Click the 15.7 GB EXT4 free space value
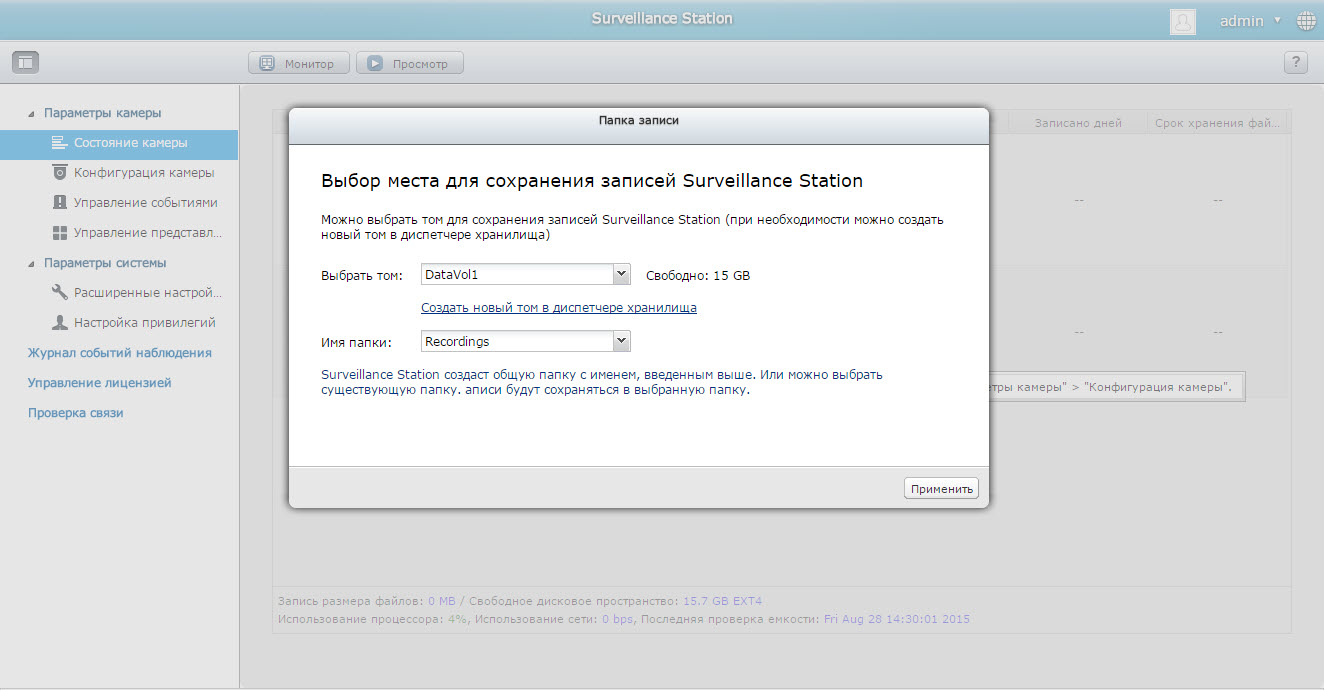1324x690 pixels. [x=722, y=601]
